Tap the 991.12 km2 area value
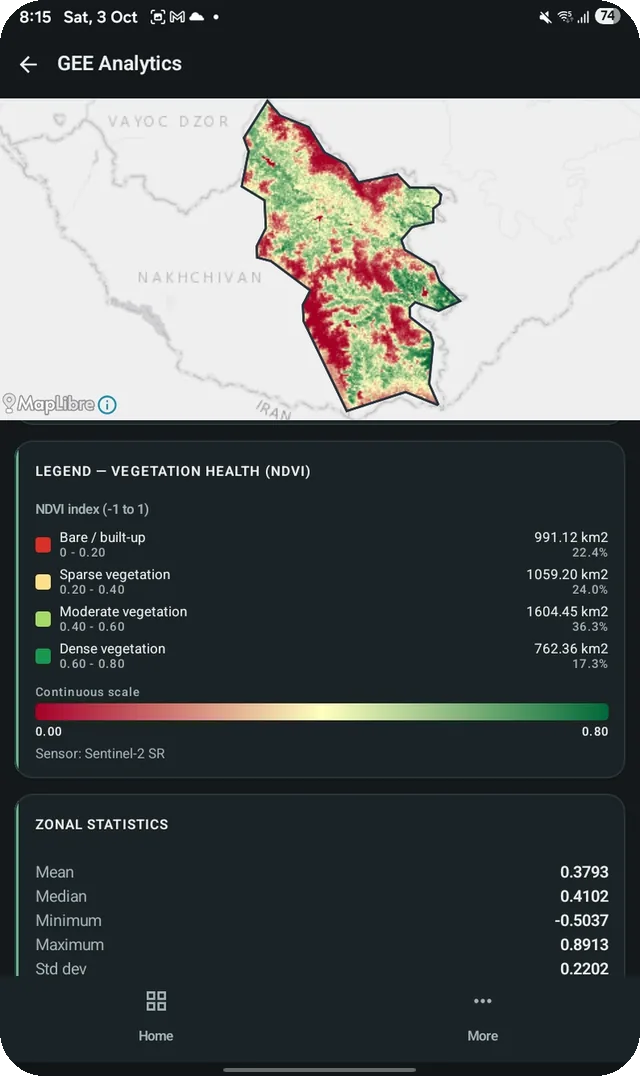 coord(571,537)
